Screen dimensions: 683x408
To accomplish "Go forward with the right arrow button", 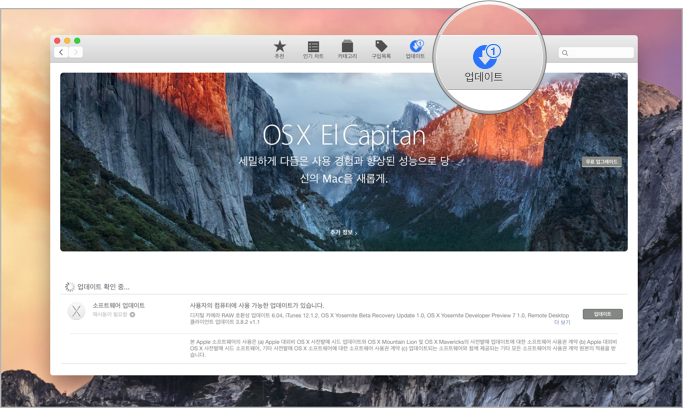I will (75, 52).
